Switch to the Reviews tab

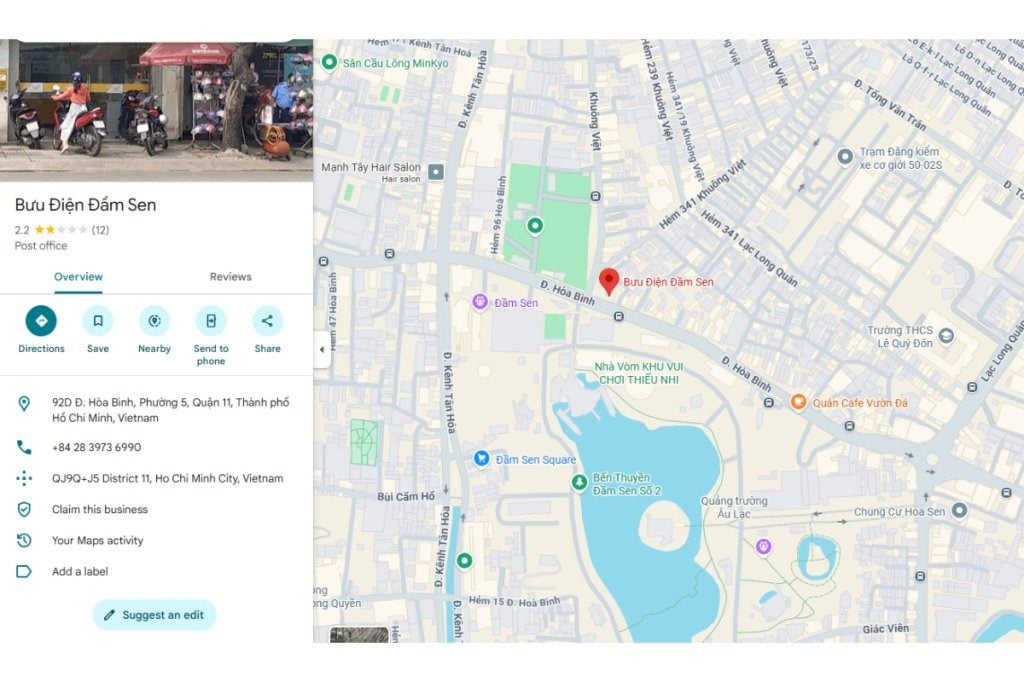point(230,277)
